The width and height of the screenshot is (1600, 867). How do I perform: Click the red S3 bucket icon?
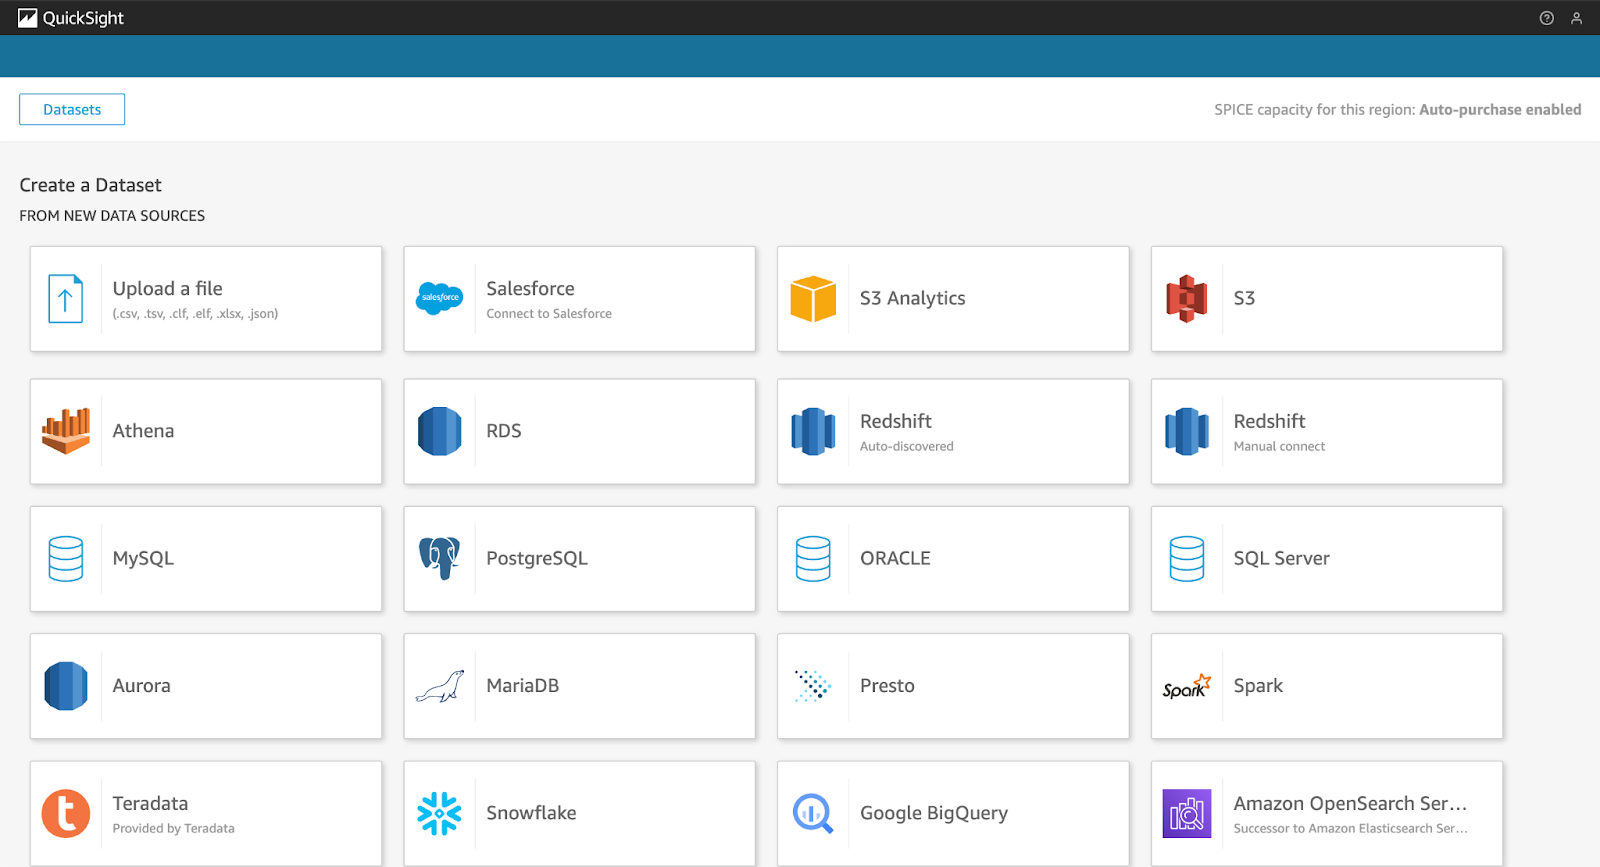coord(1187,299)
